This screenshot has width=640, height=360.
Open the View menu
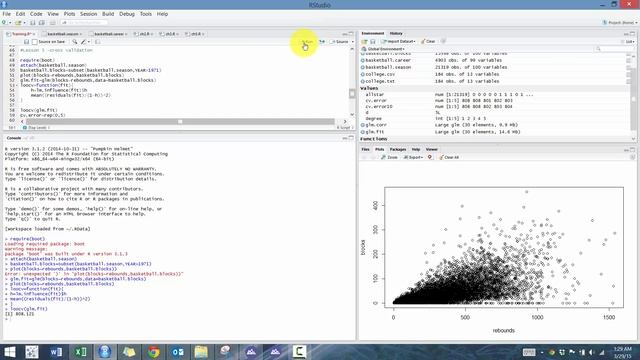pos(53,14)
